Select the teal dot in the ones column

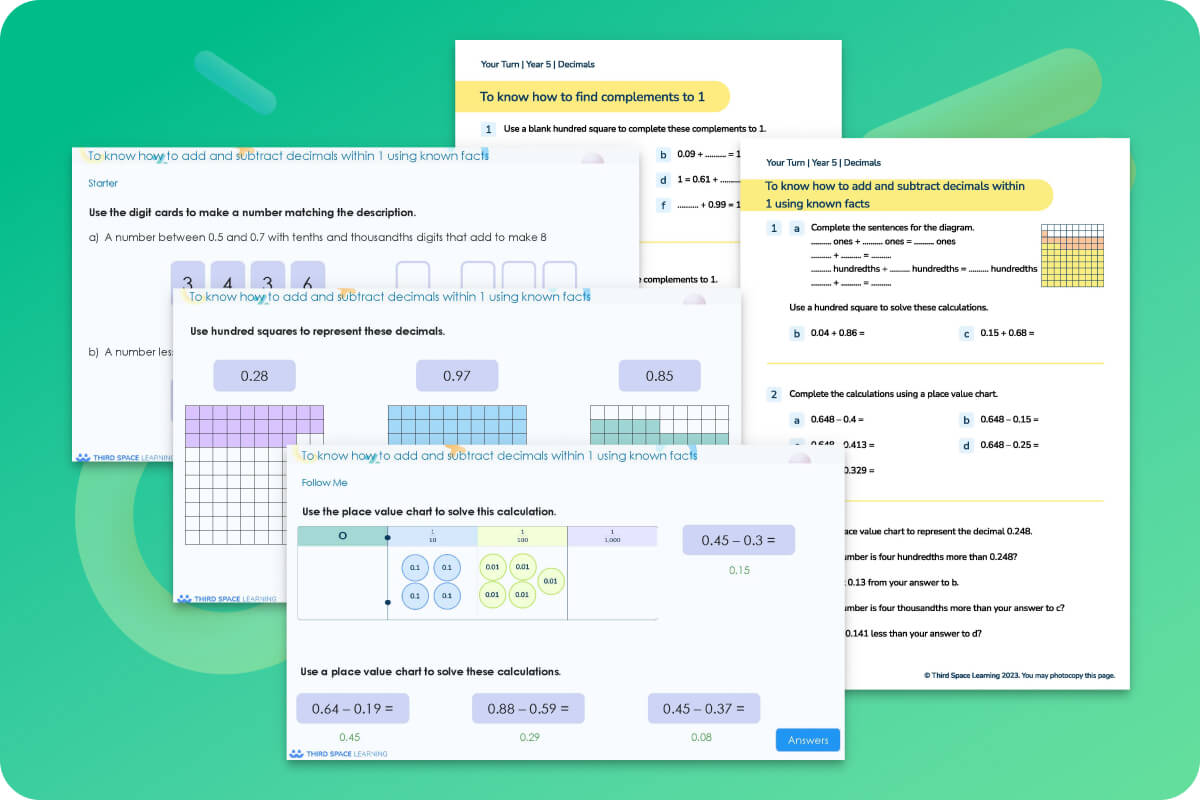[x=389, y=536]
